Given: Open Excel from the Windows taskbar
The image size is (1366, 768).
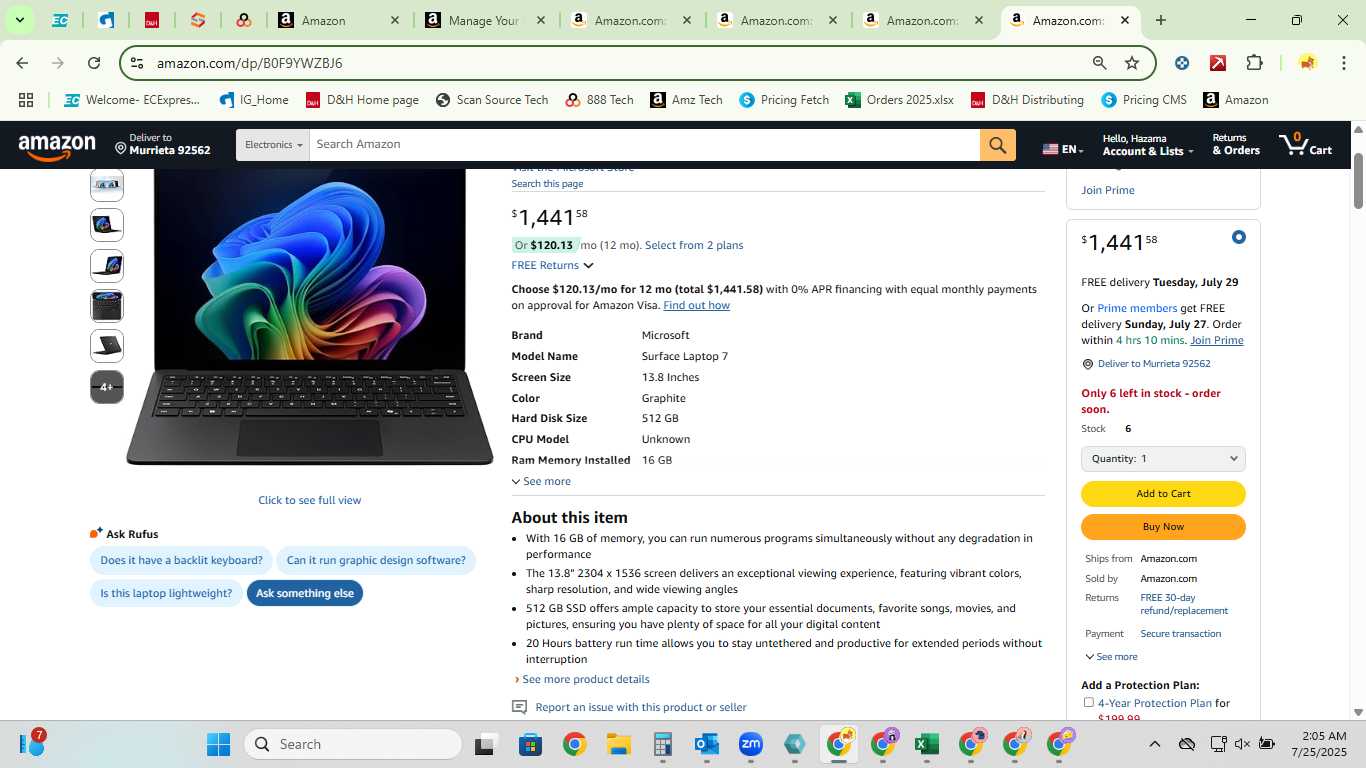Looking at the screenshot, I should (x=927, y=744).
